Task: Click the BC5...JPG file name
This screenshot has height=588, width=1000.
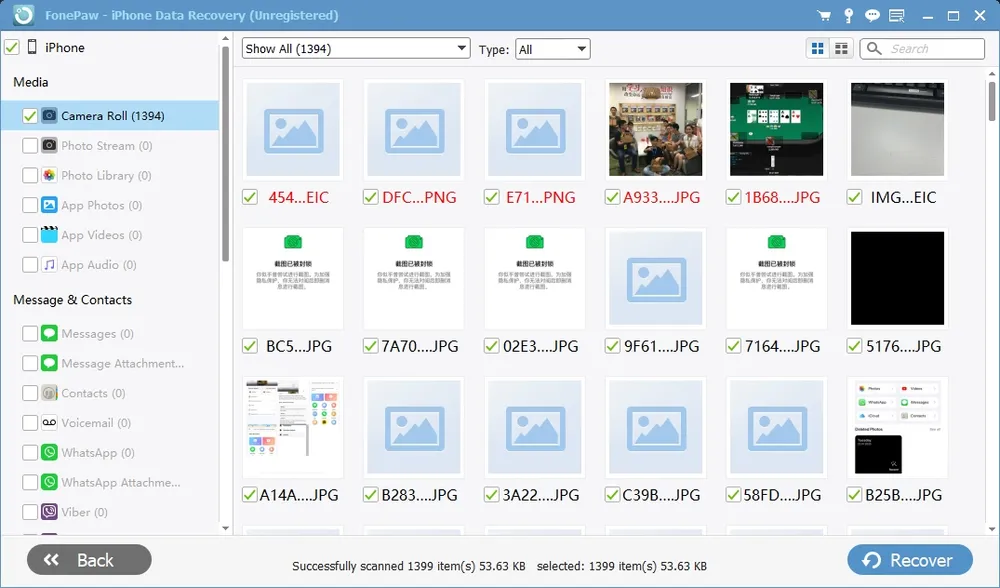Action: coord(298,346)
